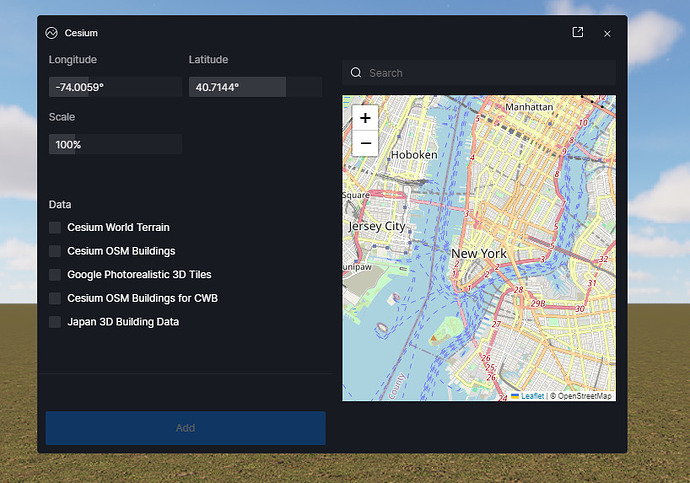Click the Data section heading
This screenshot has height=483, width=690.
(60, 205)
